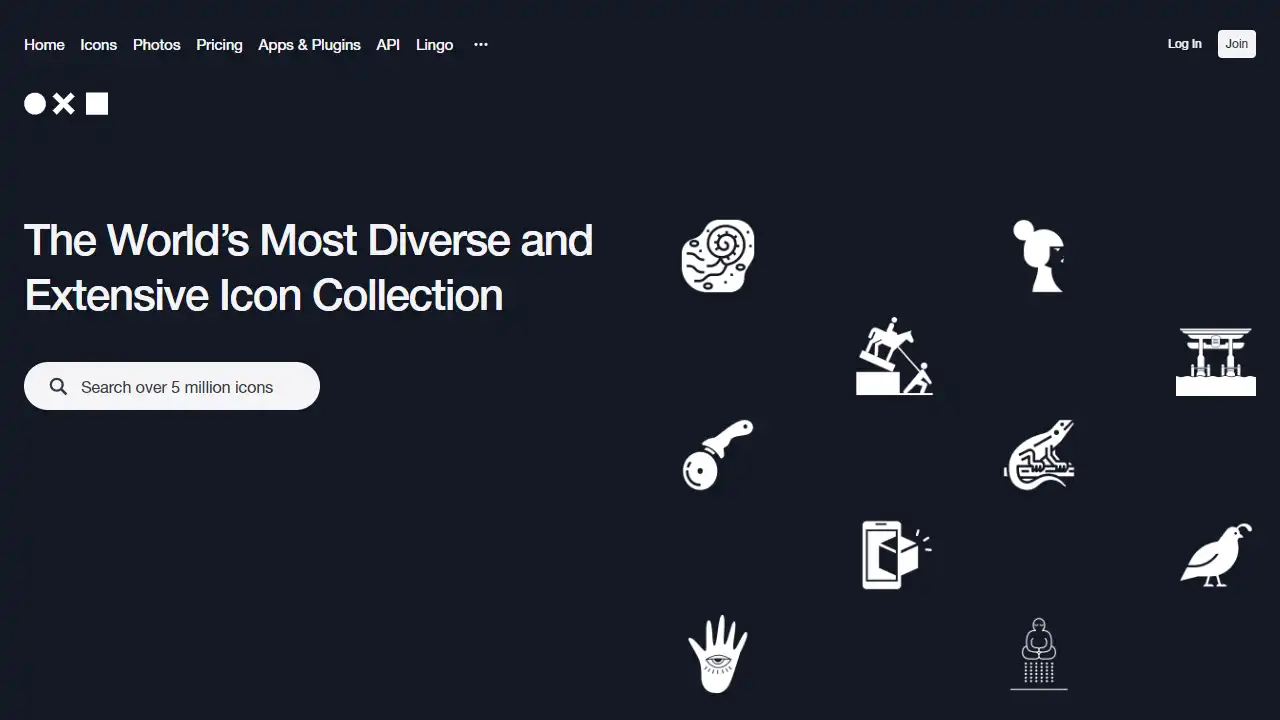Click the magnifying glass search icon
Screen dimensions: 1280x720
pos(58,386)
